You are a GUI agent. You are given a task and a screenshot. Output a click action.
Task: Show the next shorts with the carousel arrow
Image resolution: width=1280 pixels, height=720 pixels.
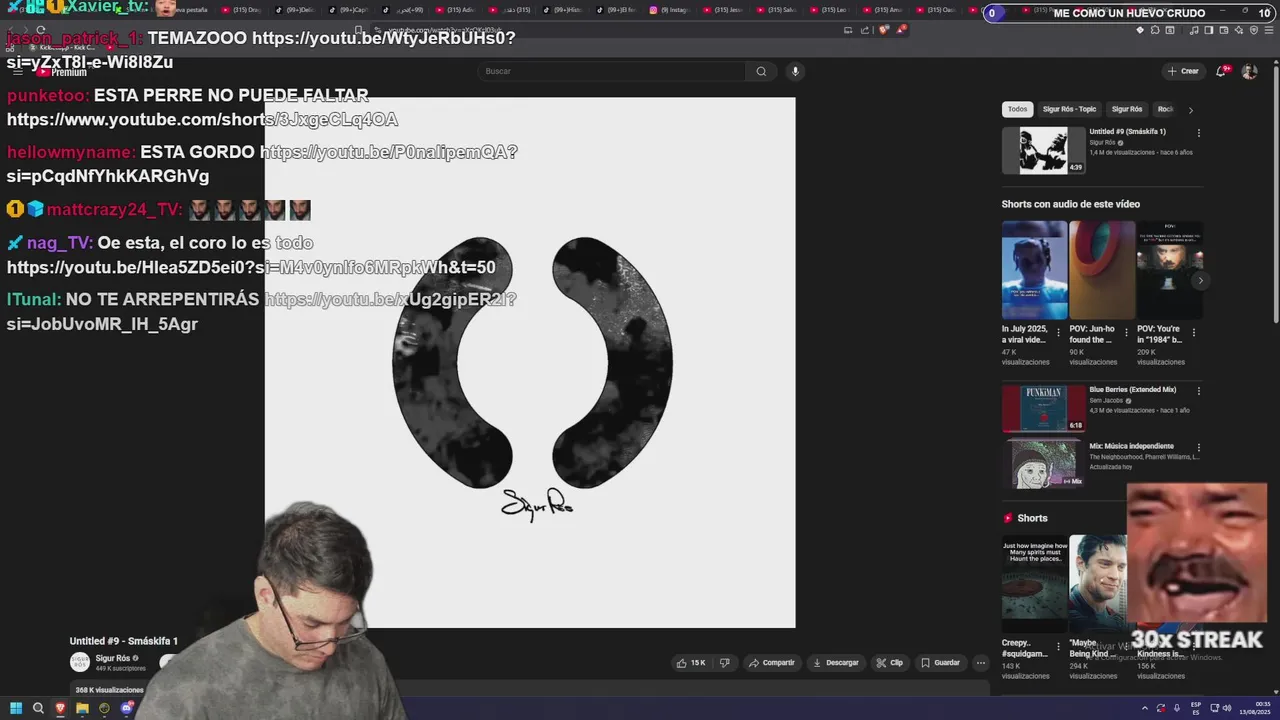pos(1200,281)
